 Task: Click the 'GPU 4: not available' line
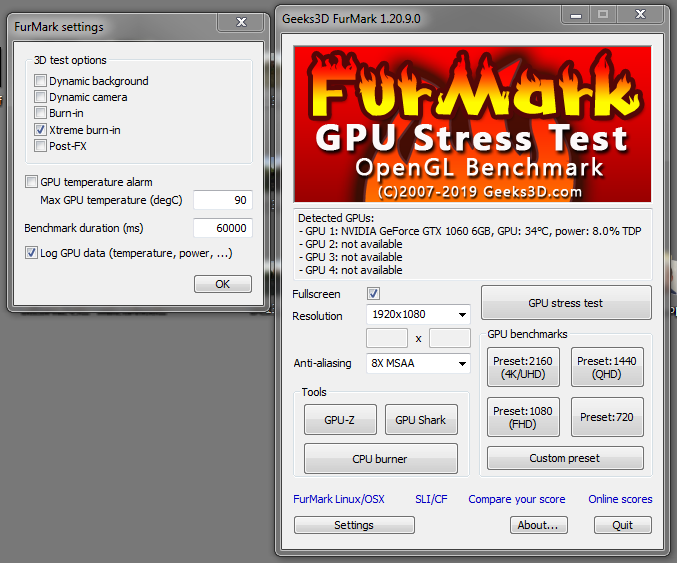pyautogui.click(x=350, y=270)
